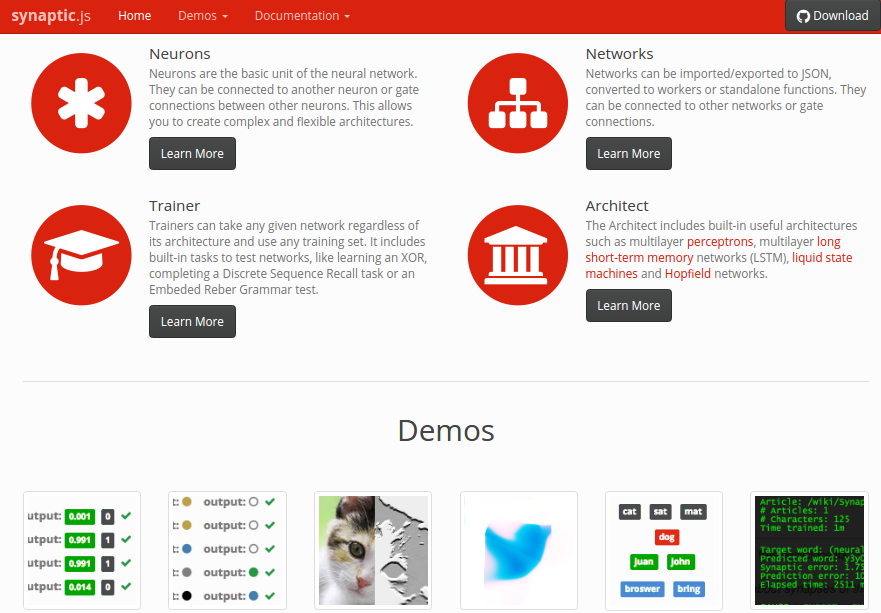Open the green terminal Wikipedia demo thumbnail
This screenshot has width=881, height=613.
[x=810, y=551]
